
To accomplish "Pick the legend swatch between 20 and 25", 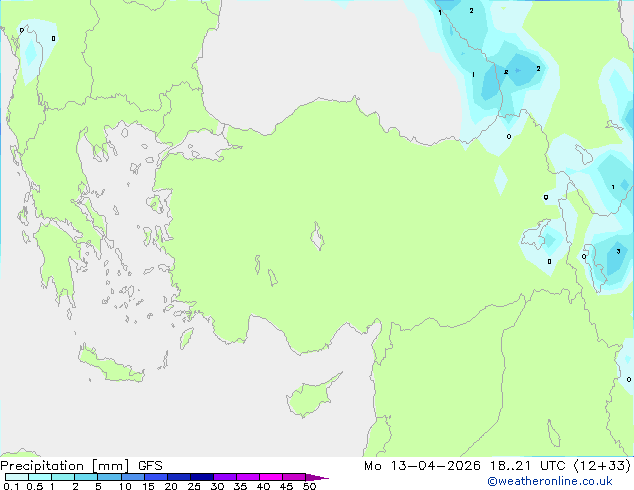I will 179,477.
